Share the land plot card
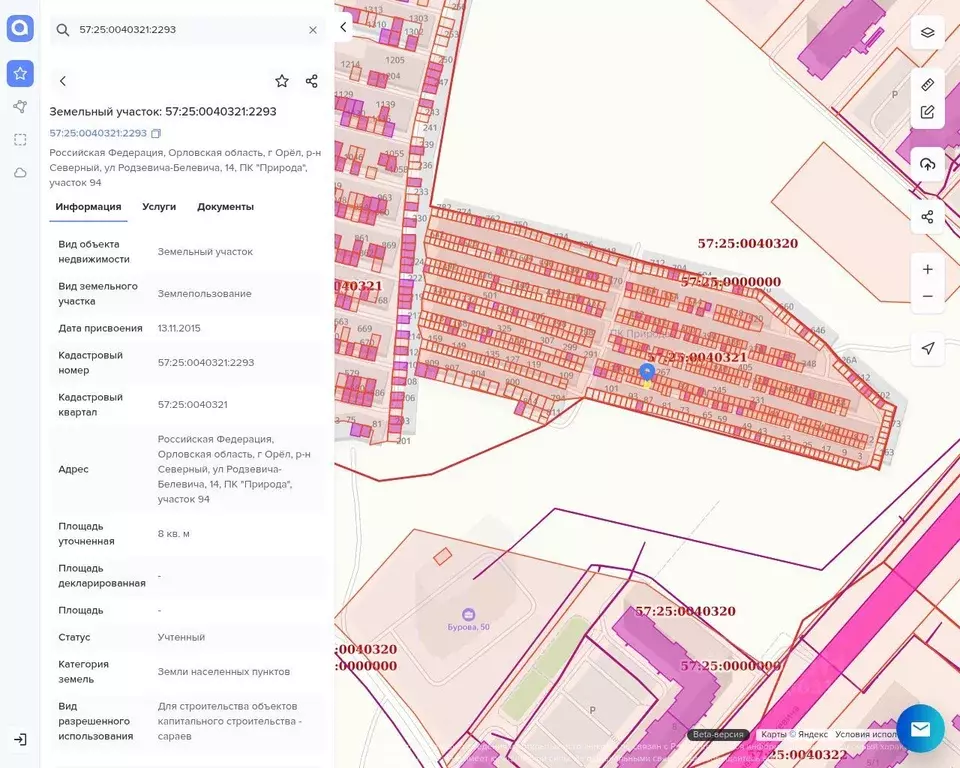Screen dimensions: 960x768 tap(311, 81)
